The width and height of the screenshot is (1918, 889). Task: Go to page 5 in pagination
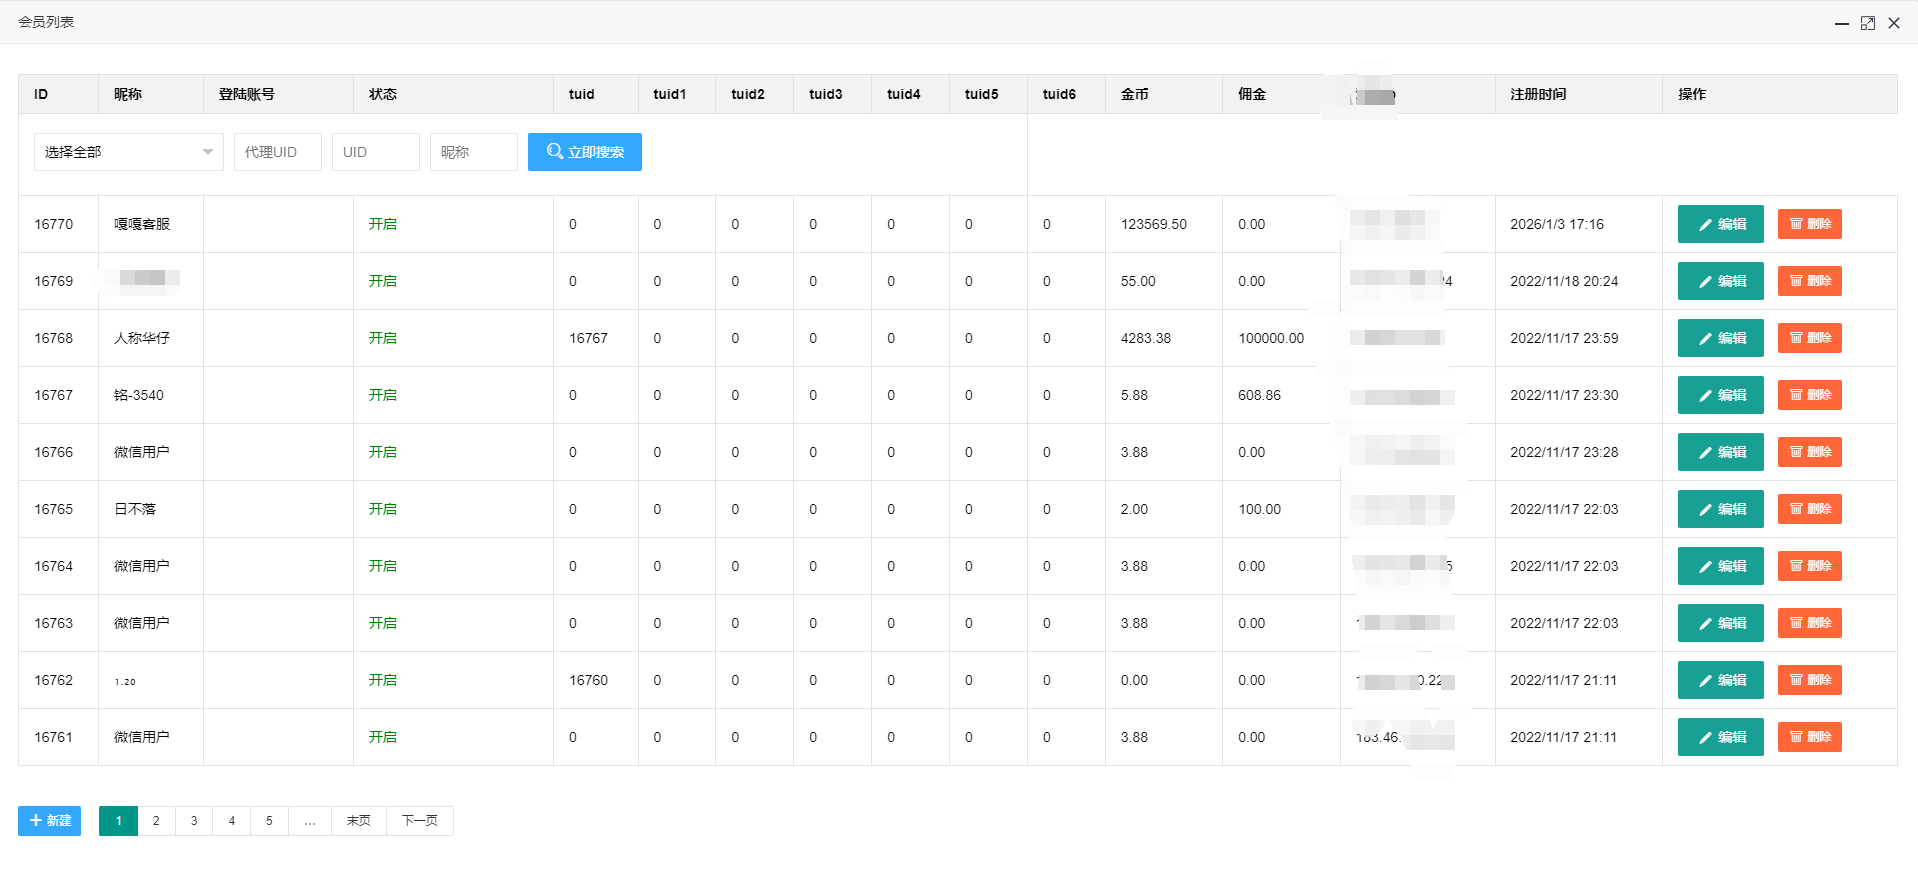click(x=269, y=821)
